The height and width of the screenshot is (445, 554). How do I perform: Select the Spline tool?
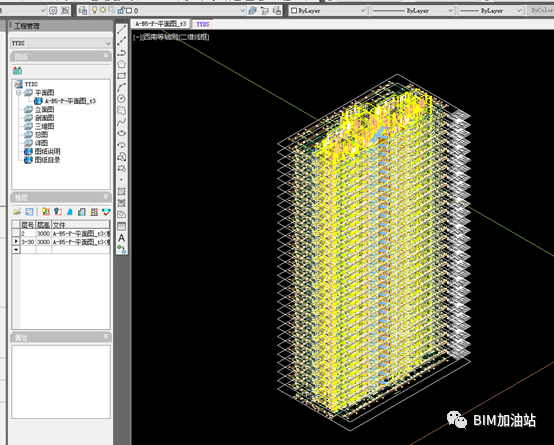click(122, 122)
